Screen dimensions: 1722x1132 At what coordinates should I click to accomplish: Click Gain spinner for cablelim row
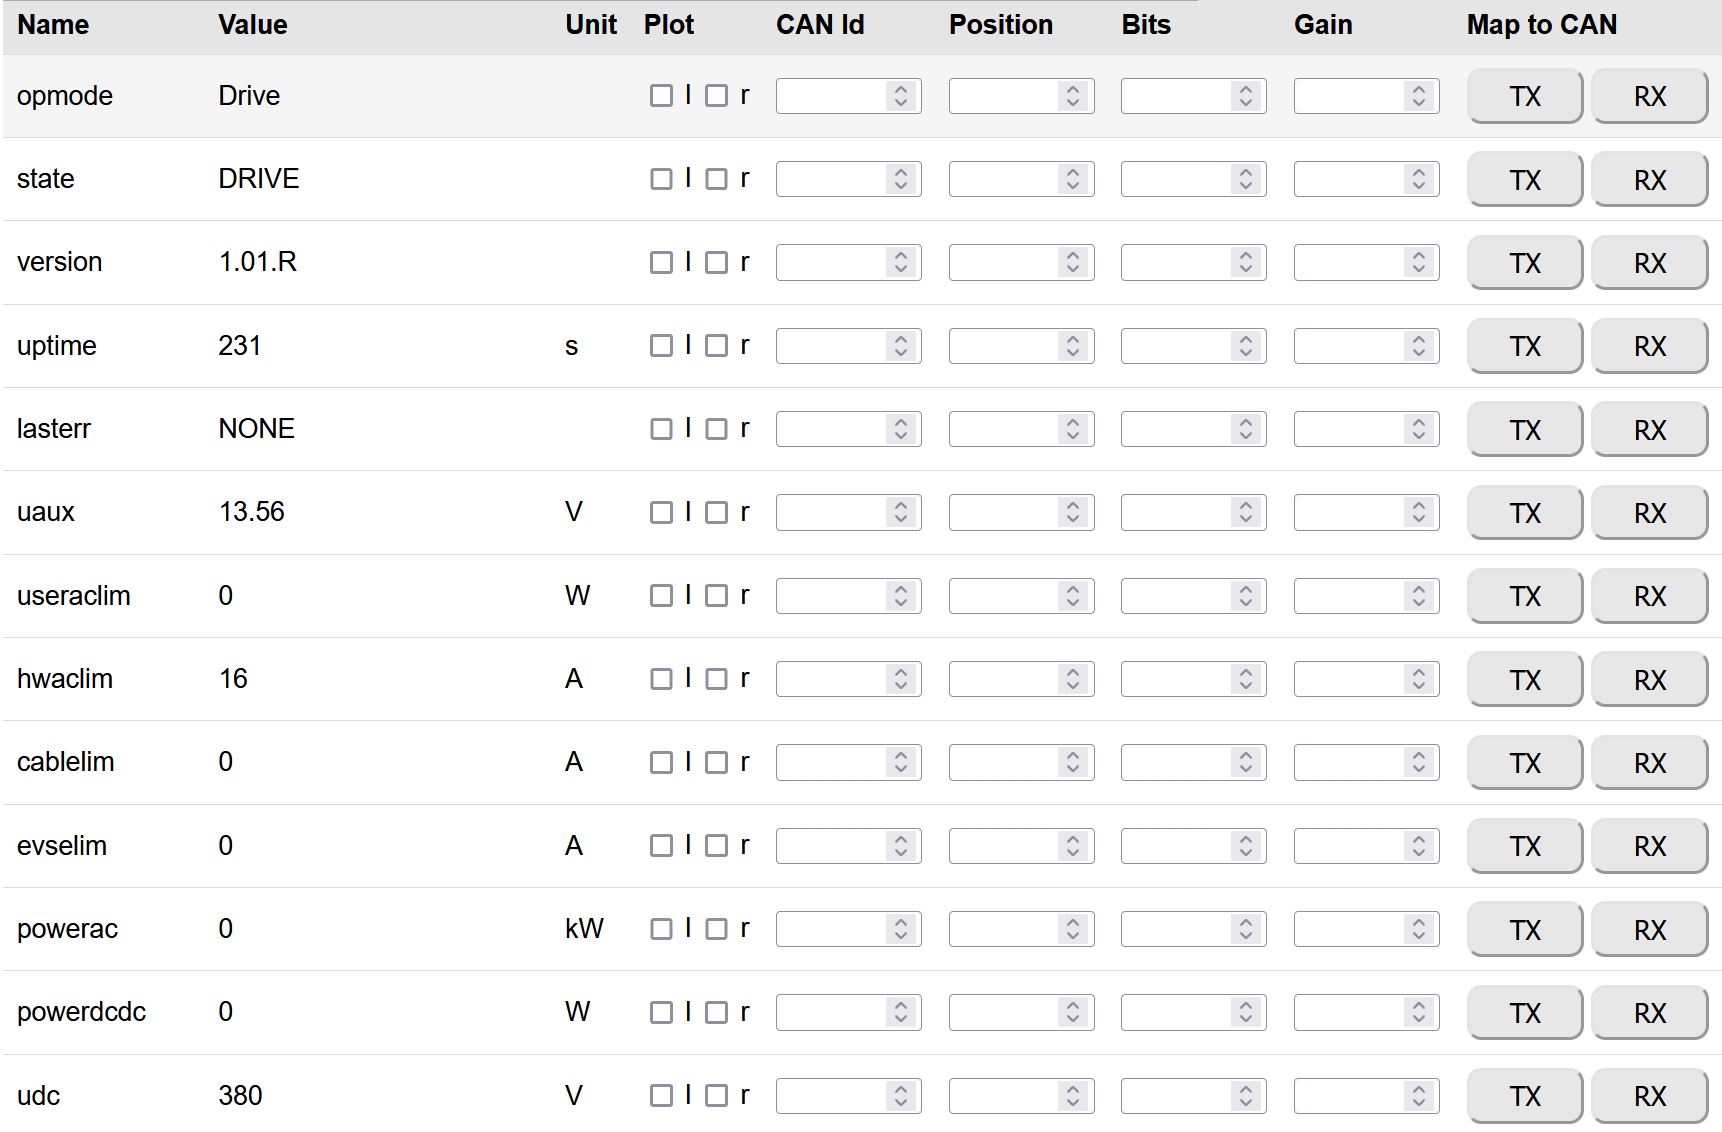pos(1419,762)
